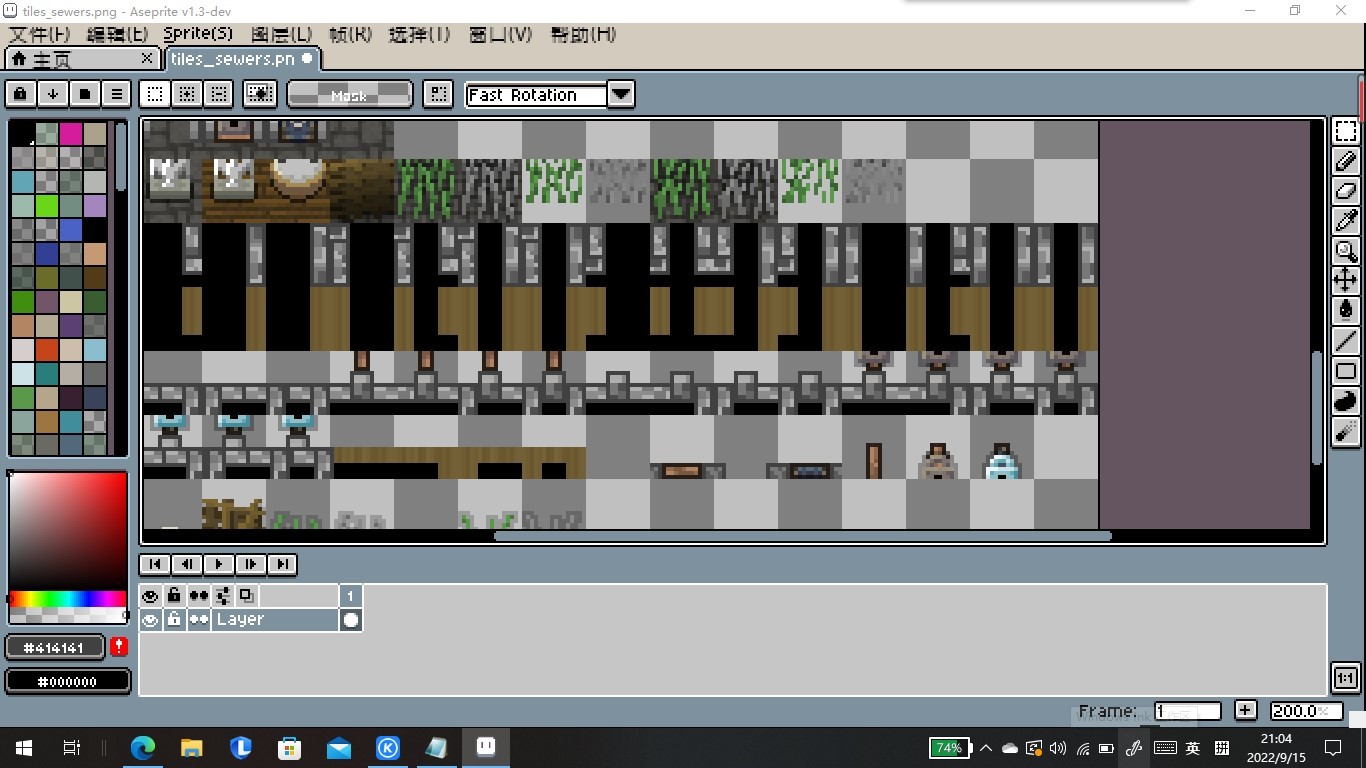
Task: Open the Sprite(S) menu
Action: click(x=198, y=35)
